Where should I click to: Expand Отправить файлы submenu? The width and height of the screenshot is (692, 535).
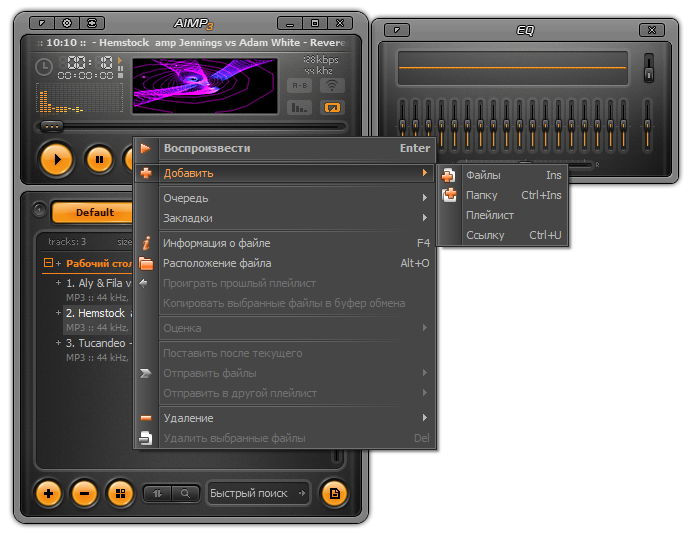[x=285, y=373]
